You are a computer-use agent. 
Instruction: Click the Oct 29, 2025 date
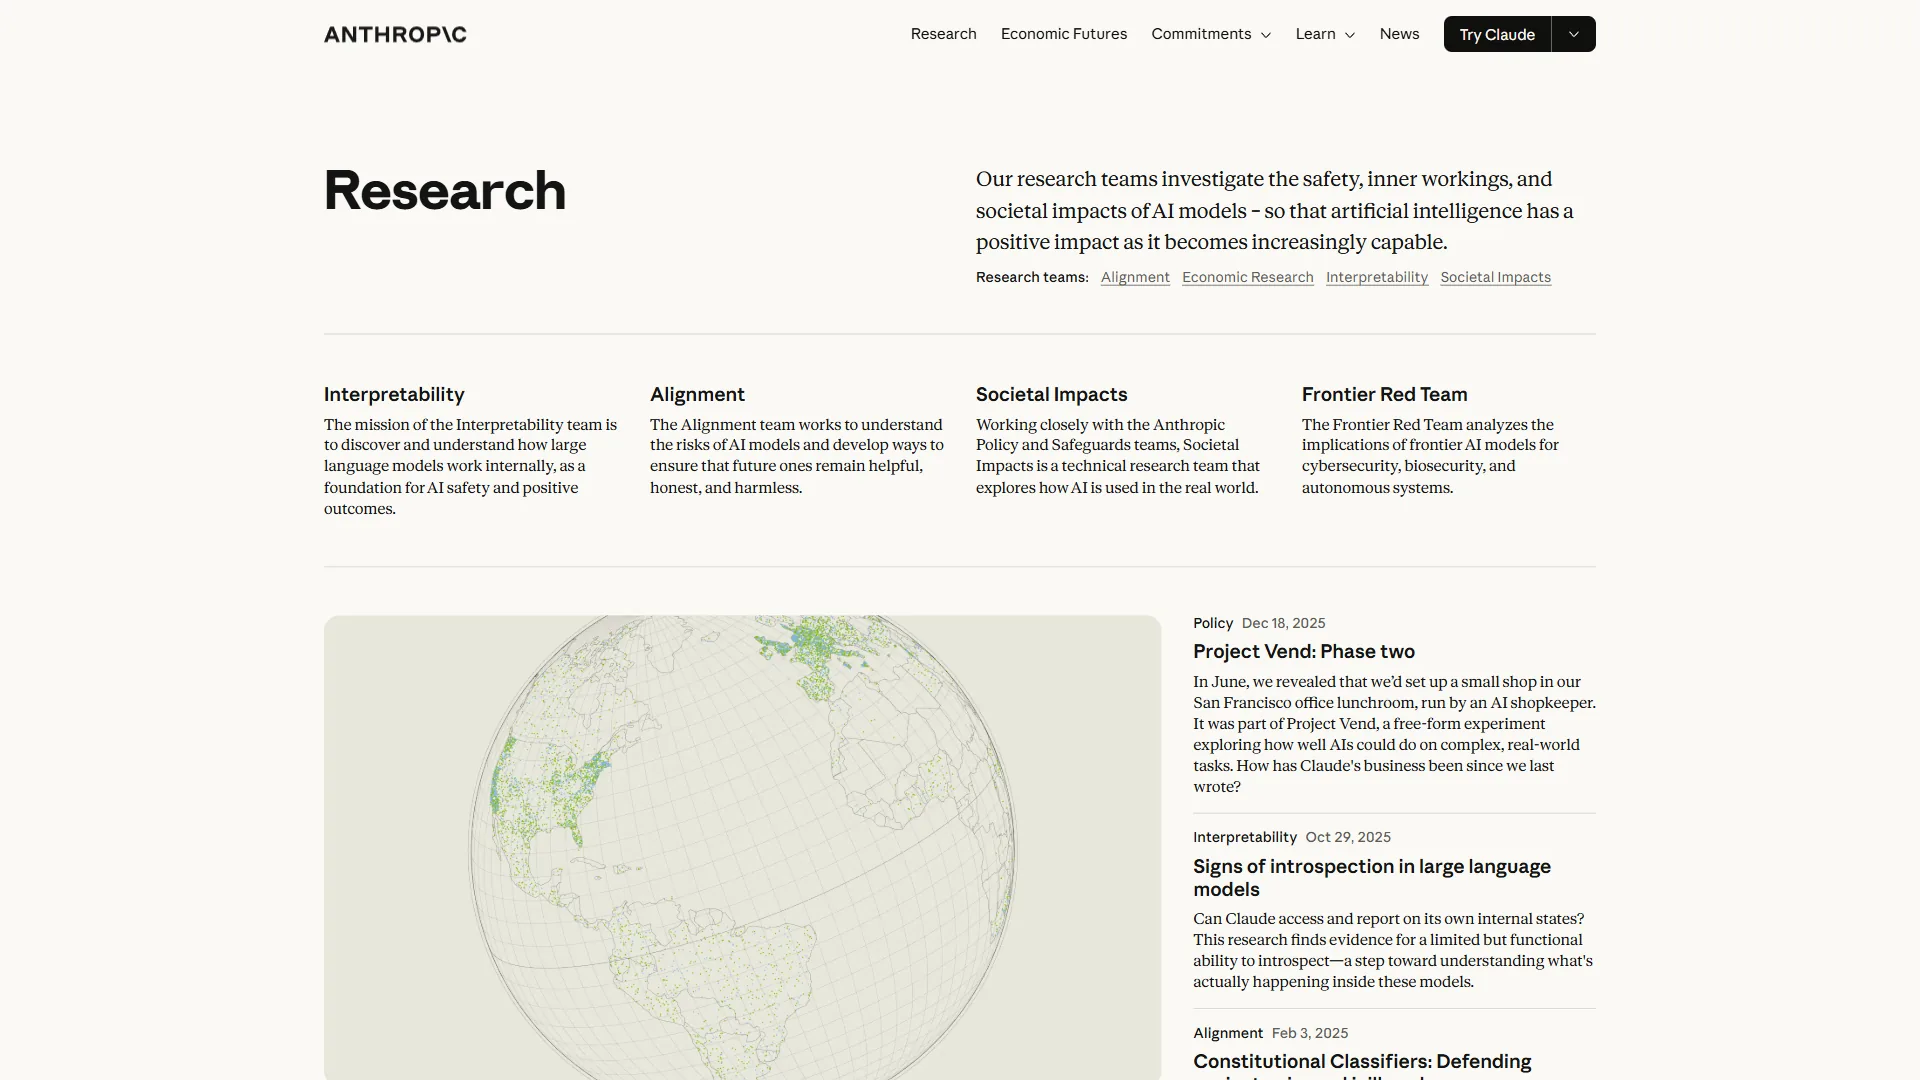coord(1347,837)
